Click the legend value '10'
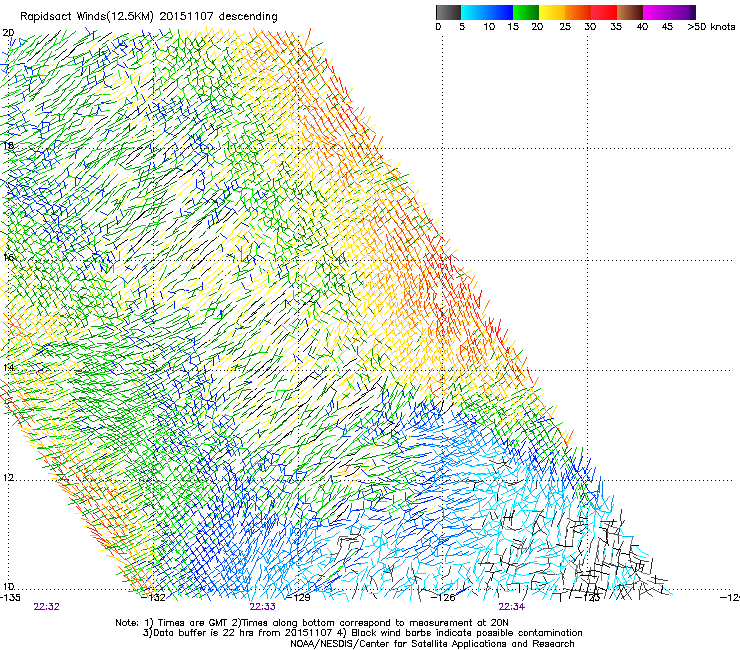 pyautogui.click(x=489, y=27)
